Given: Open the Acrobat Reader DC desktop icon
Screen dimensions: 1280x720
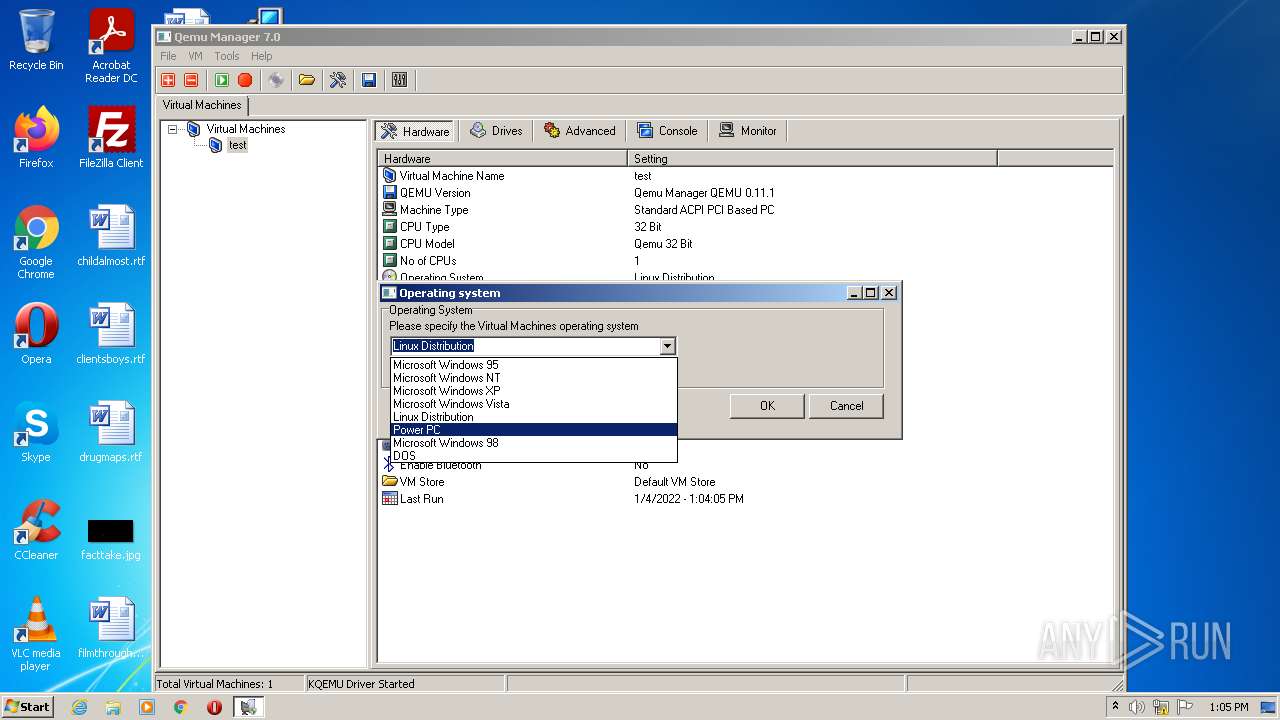Looking at the screenshot, I should click(x=111, y=46).
